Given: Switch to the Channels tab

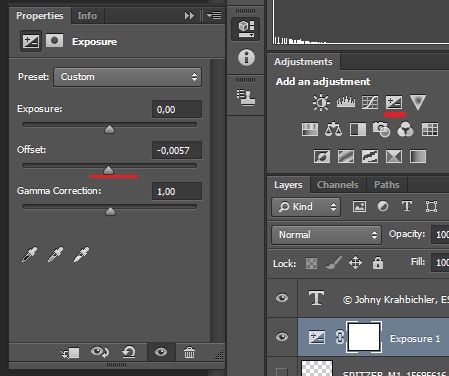Looking at the screenshot, I should (x=338, y=185).
